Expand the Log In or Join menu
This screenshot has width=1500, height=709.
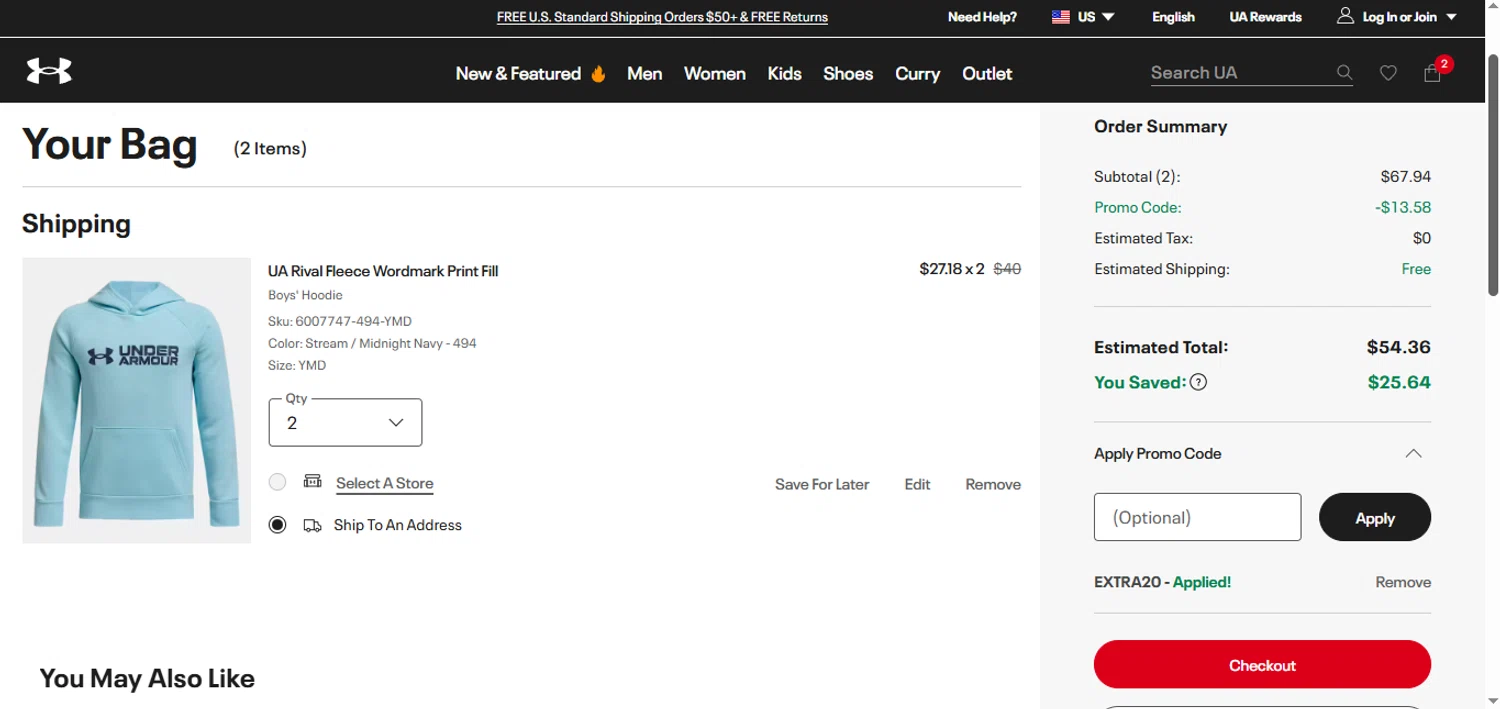pyautogui.click(x=1397, y=17)
